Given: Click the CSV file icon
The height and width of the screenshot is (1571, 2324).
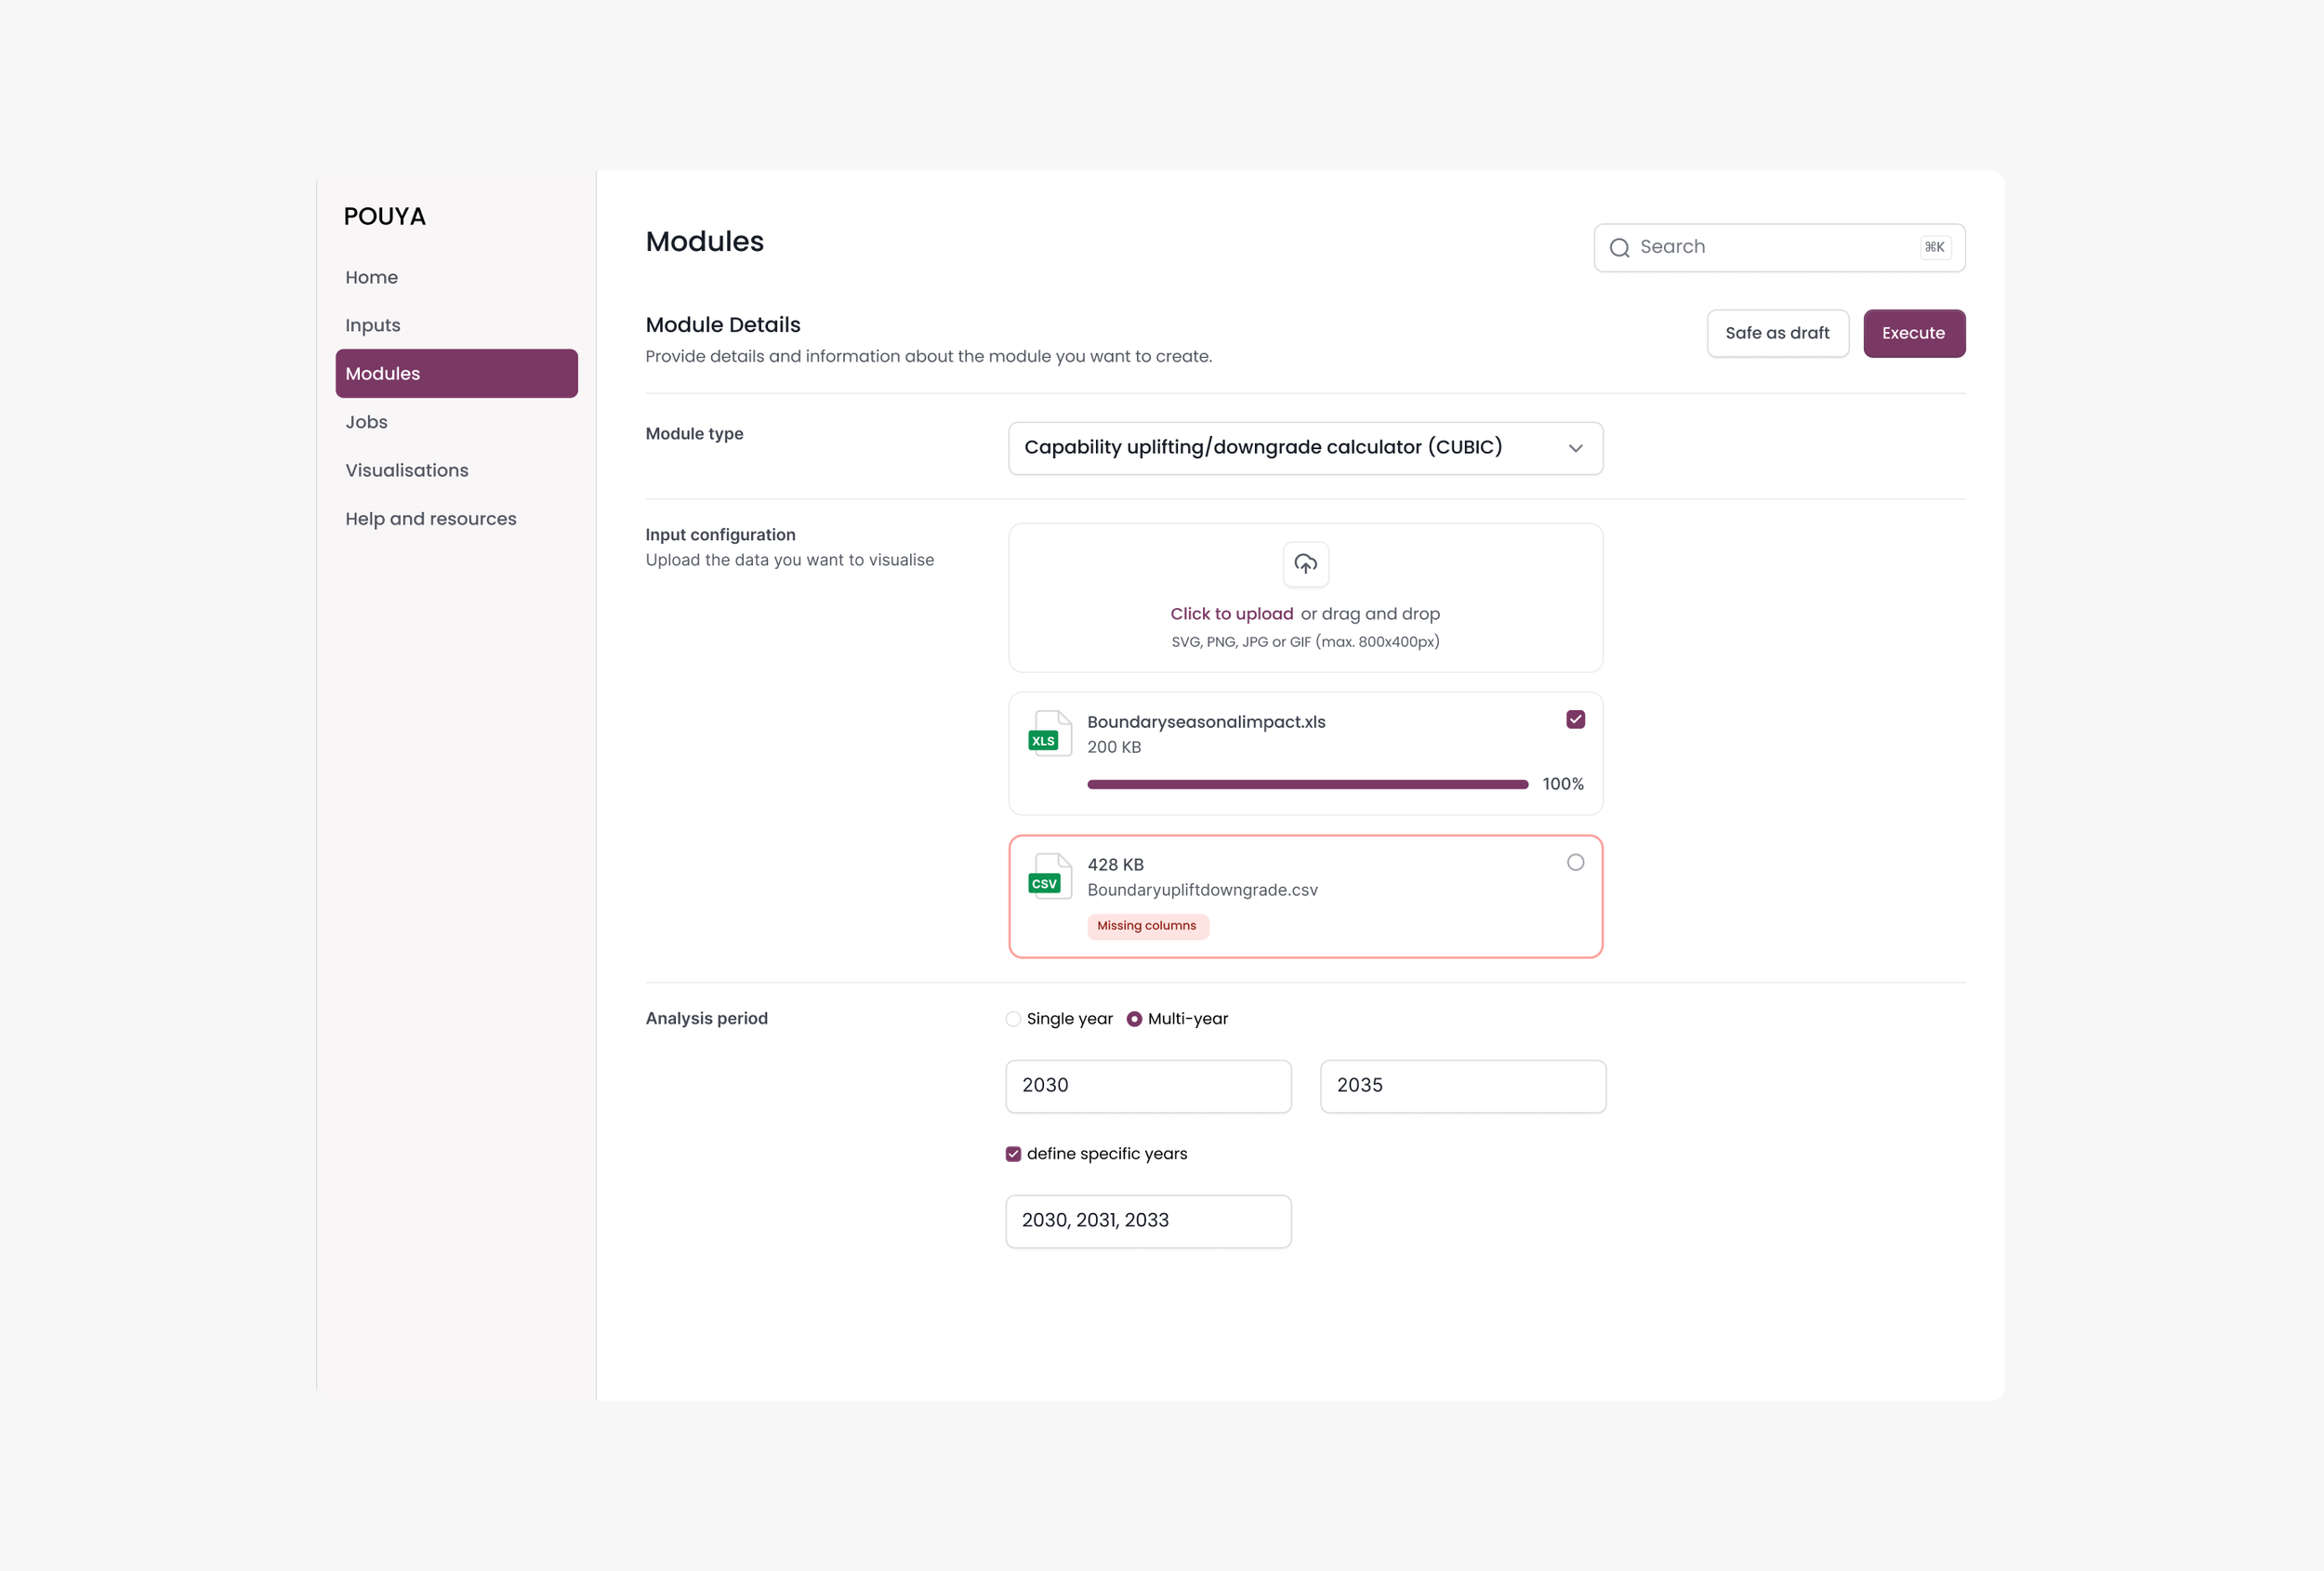Looking at the screenshot, I should [1049, 877].
